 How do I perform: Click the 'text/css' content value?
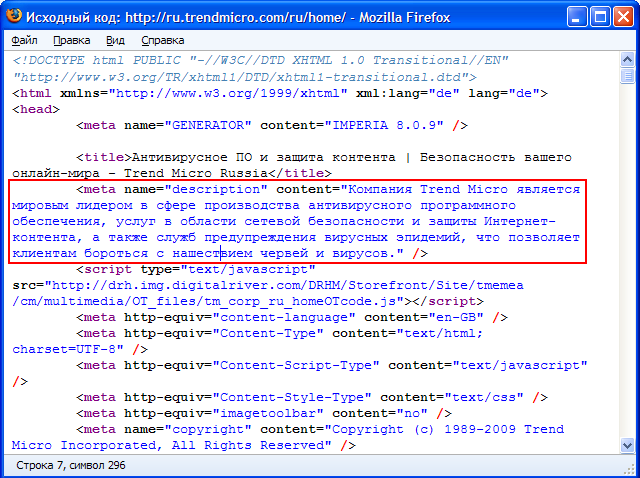pos(484,397)
